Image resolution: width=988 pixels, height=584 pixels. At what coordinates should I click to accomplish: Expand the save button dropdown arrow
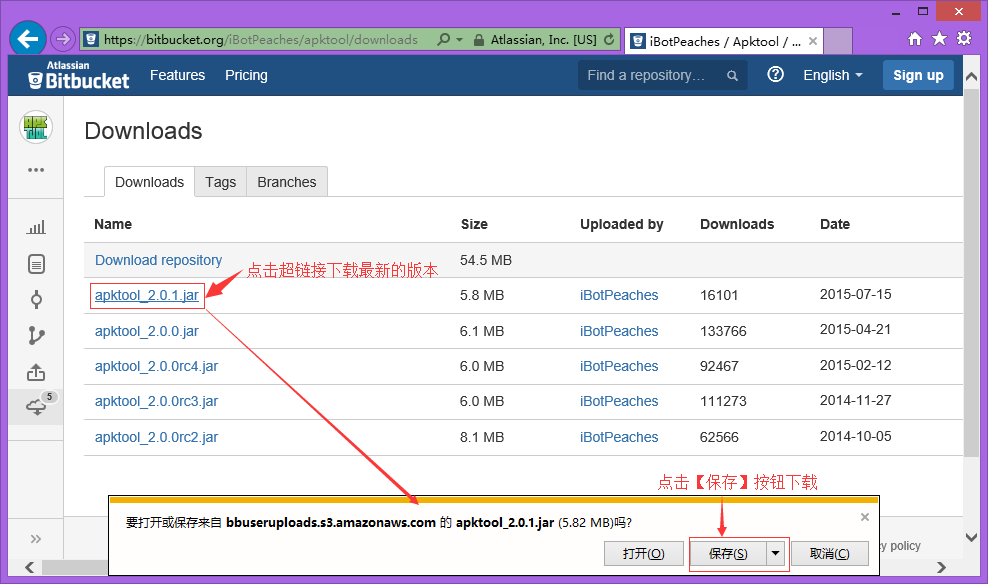[776, 554]
